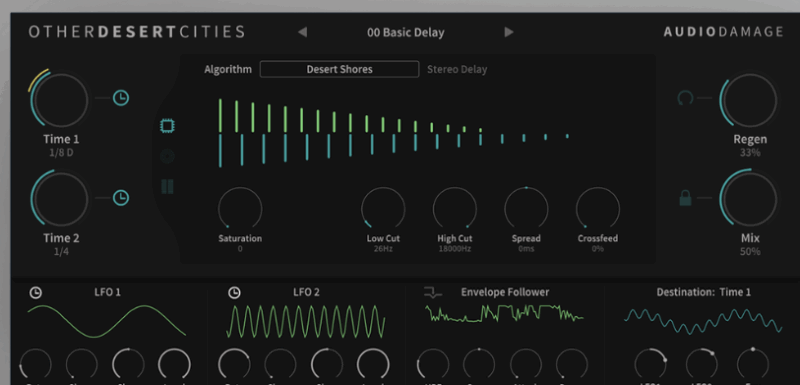Go to the previous preset with left arrow

[303, 32]
